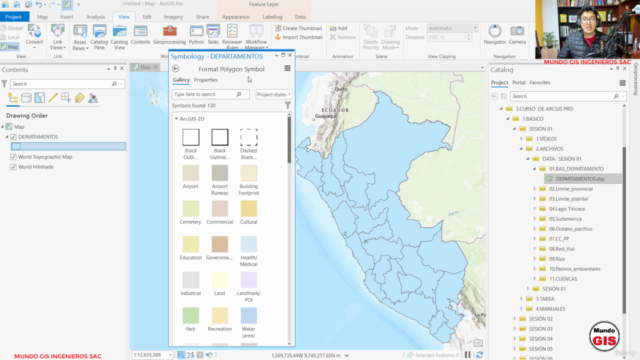This screenshot has width=640, height=360.
Task: Select List By Drawing Order icon
Action: tap(13, 98)
